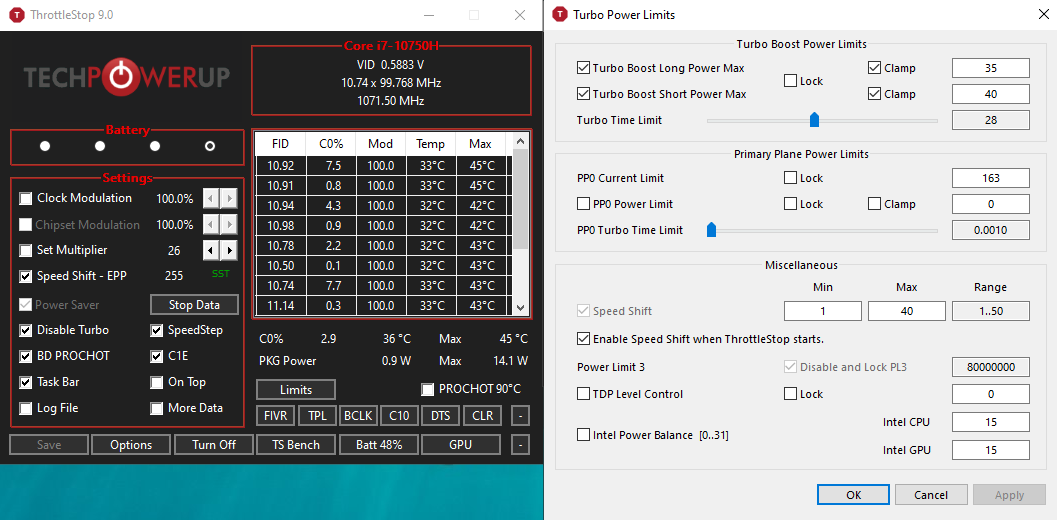This screenshot has width=1057, height=520.
Task: Open the TS Bench benchmark
Action: (x=296, y=445)
